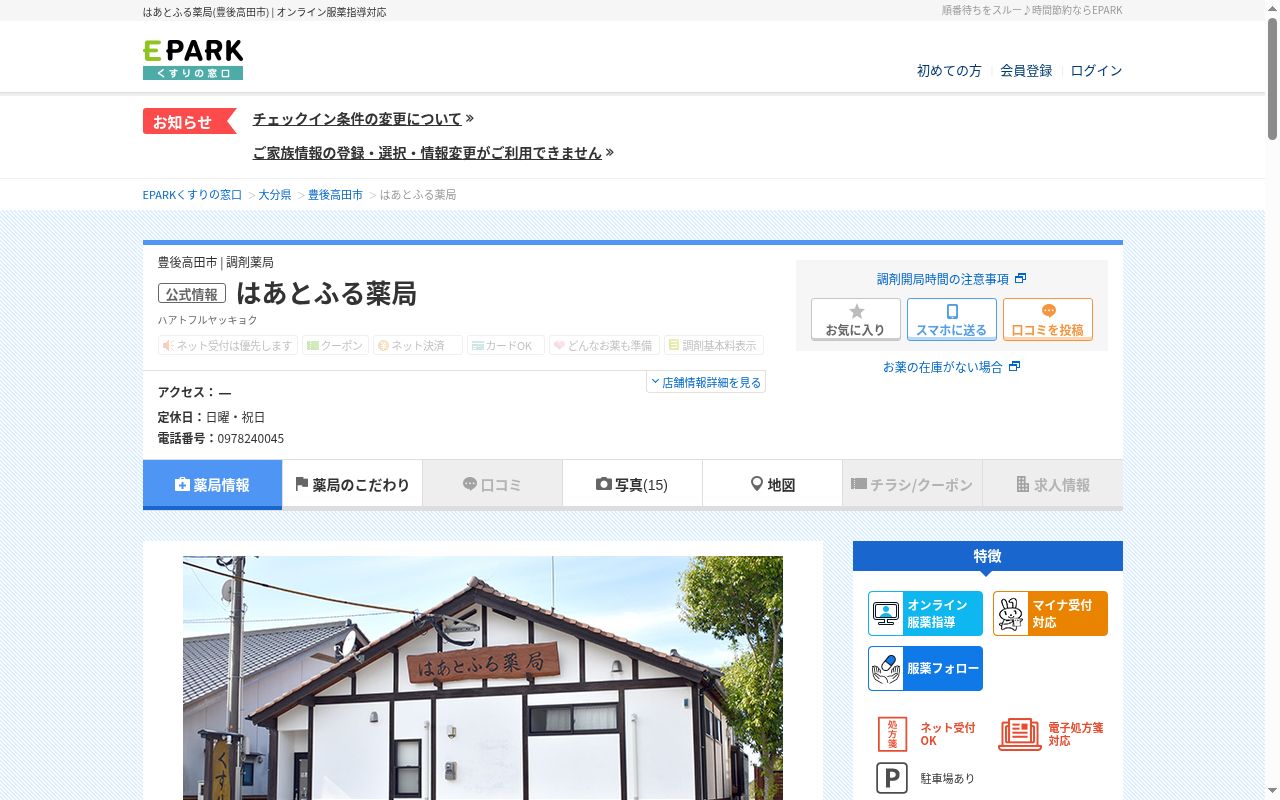Open the 初めての方 link
Screen dimensions: 1280x800
[x=949, y=71]
